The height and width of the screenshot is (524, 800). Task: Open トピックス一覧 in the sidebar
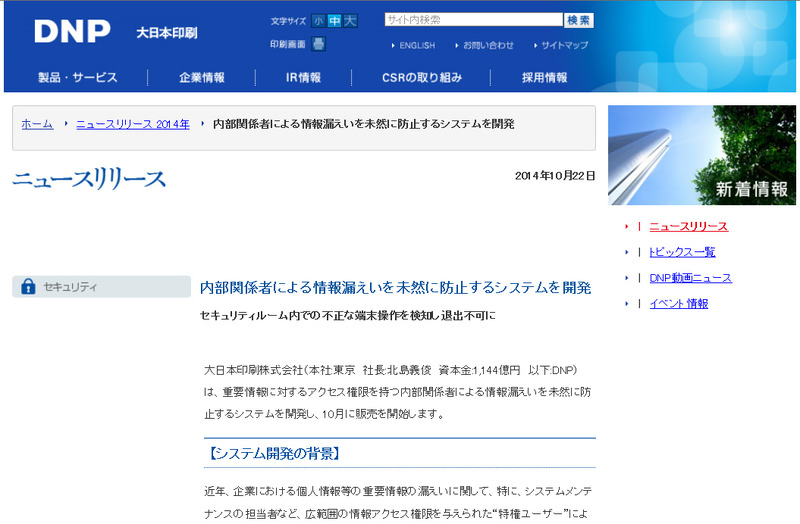(682, 252)
